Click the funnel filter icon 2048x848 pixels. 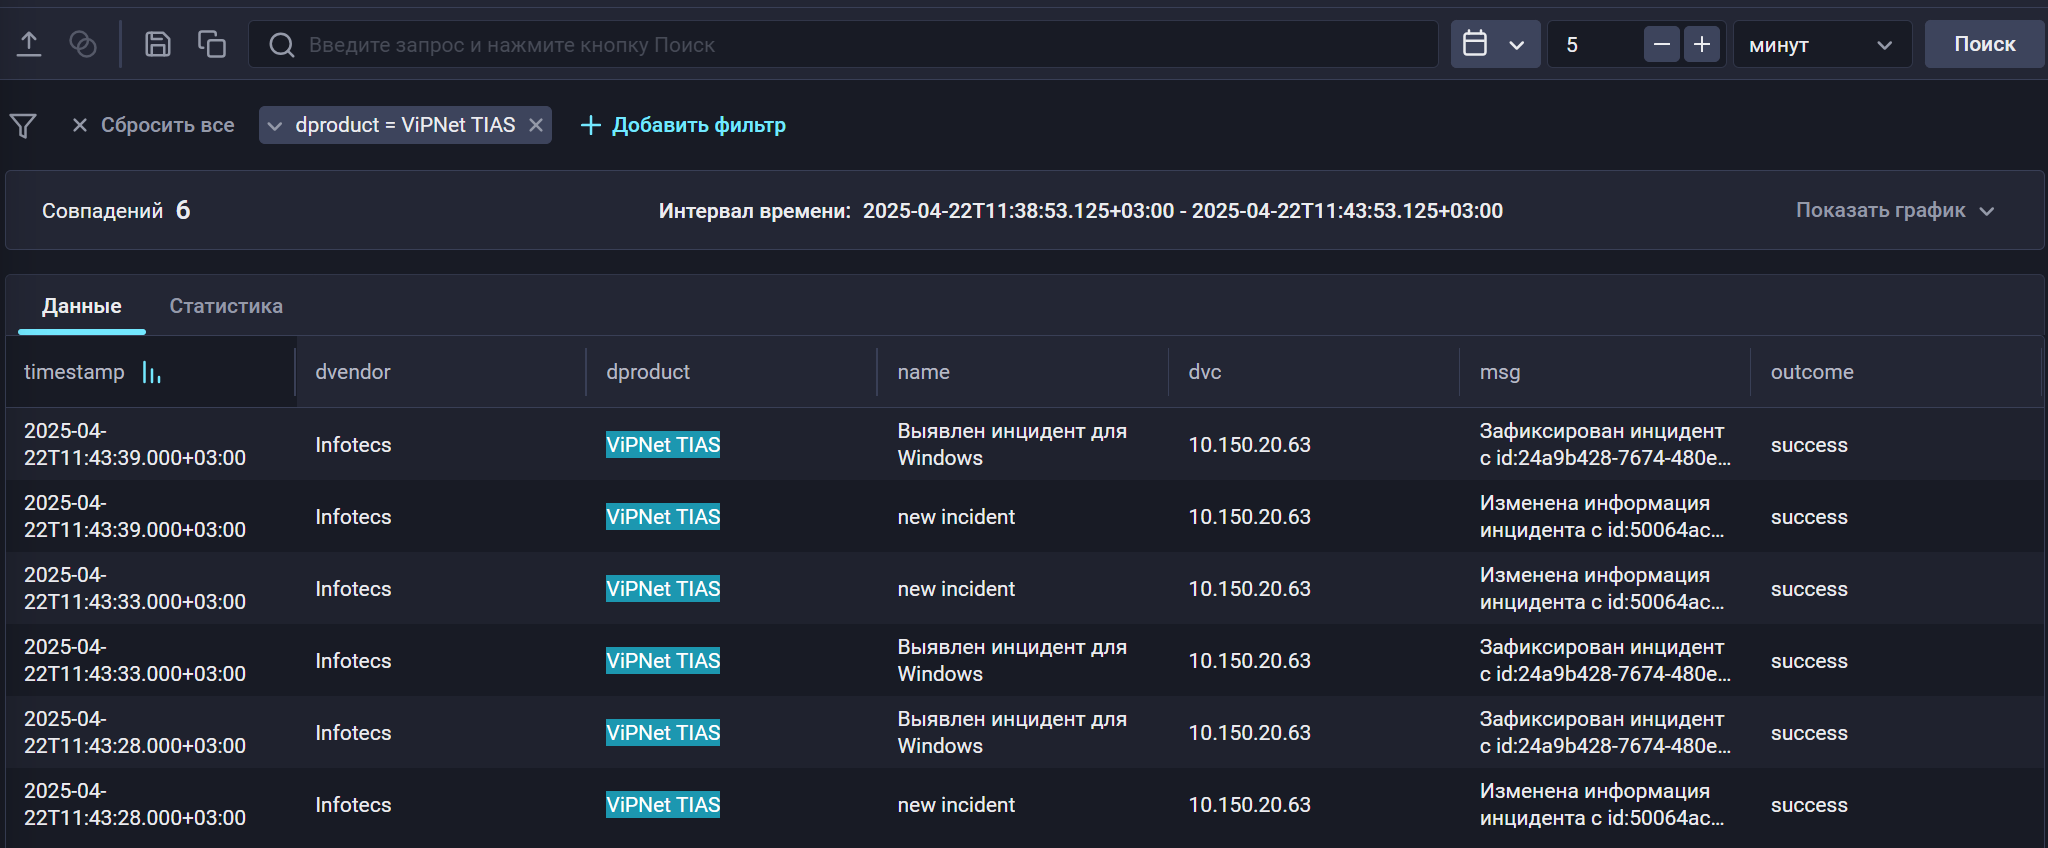[23, 125]
